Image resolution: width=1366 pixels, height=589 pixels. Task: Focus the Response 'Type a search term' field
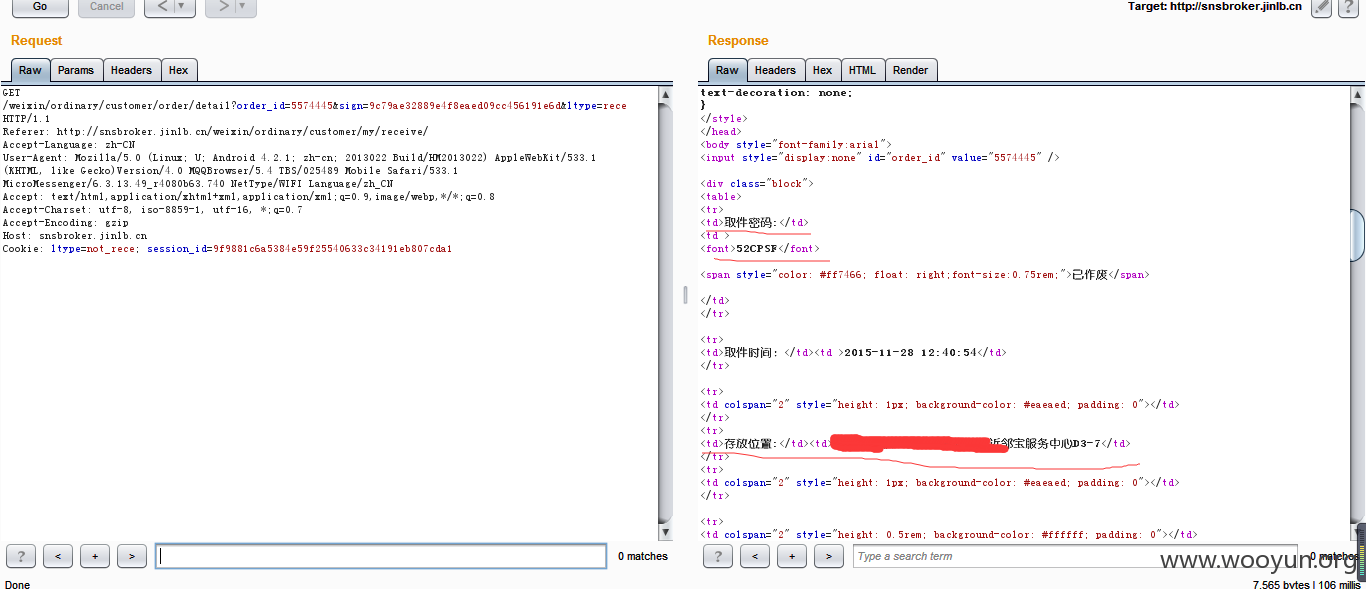(1075, 556)
